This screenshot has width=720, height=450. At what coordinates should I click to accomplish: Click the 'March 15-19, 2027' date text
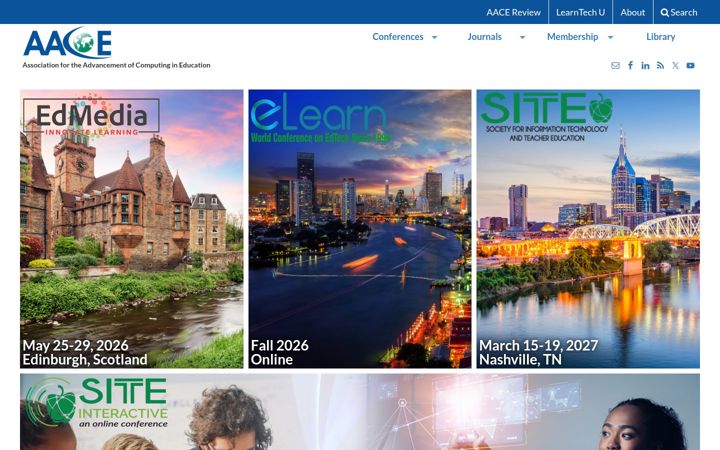[x=539, y=345]
